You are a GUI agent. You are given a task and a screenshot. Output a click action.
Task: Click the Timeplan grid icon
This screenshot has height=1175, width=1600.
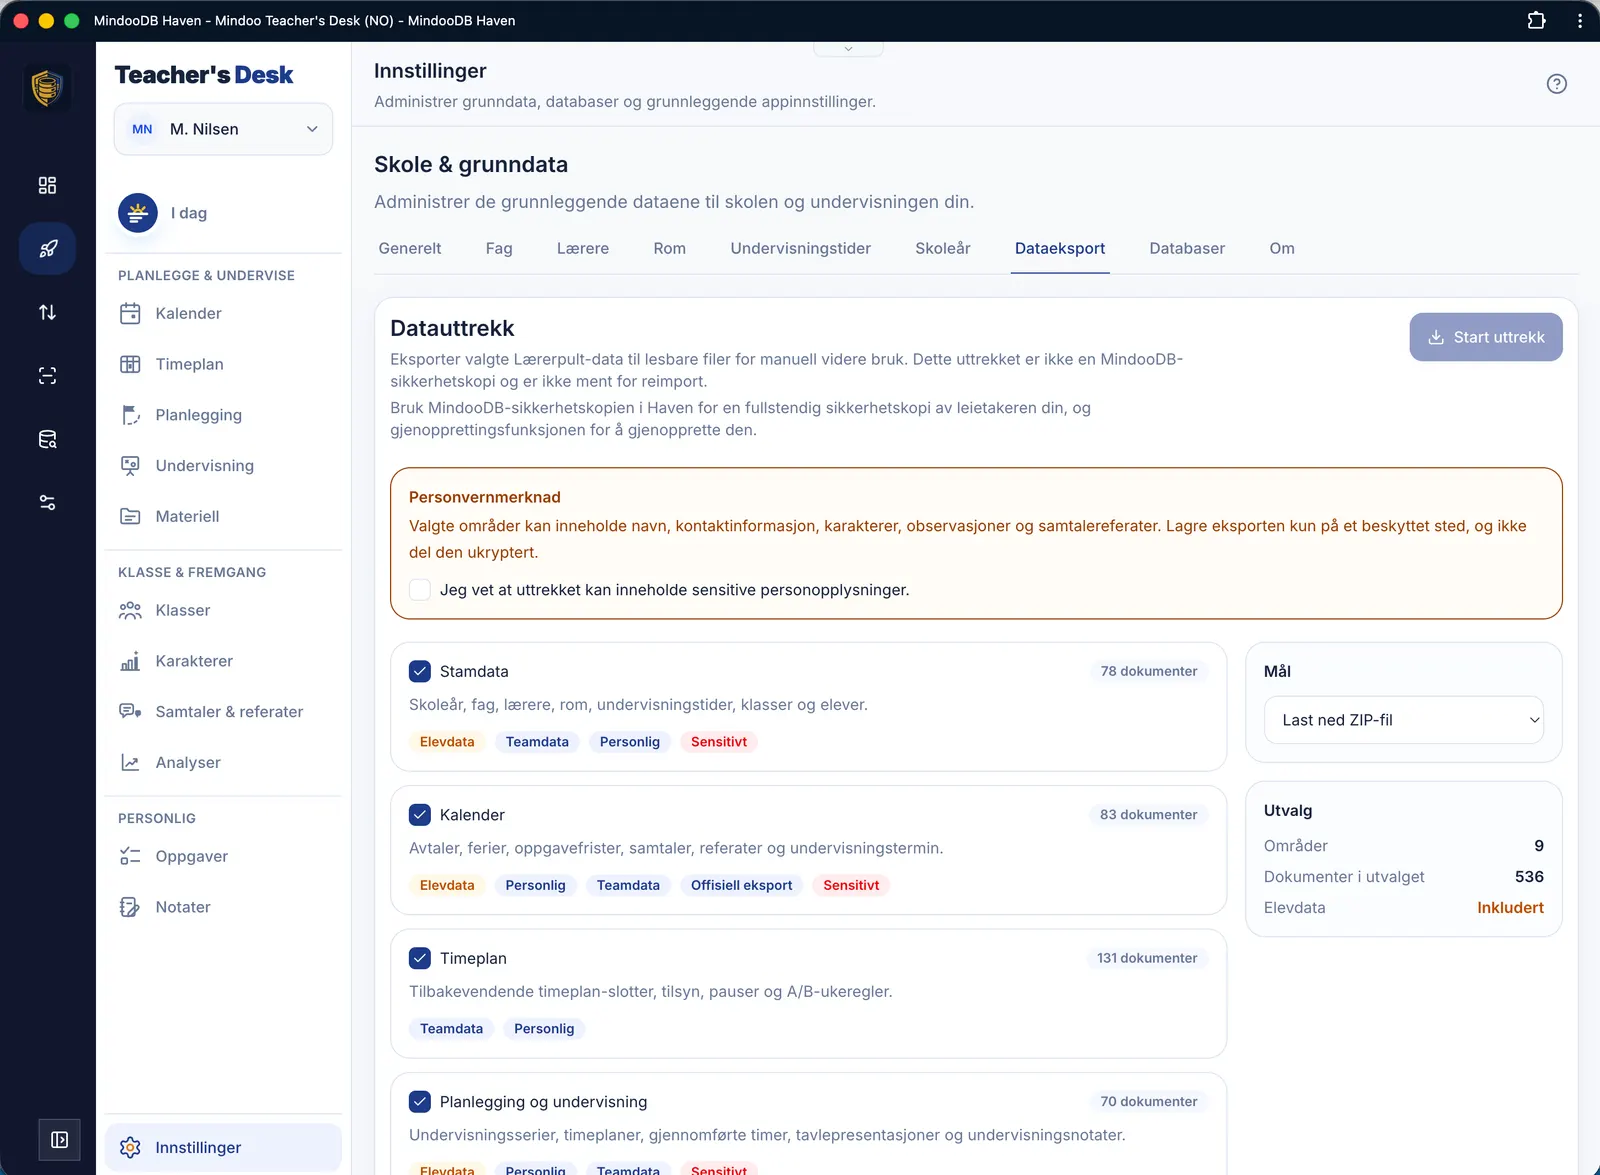[130, 364]
